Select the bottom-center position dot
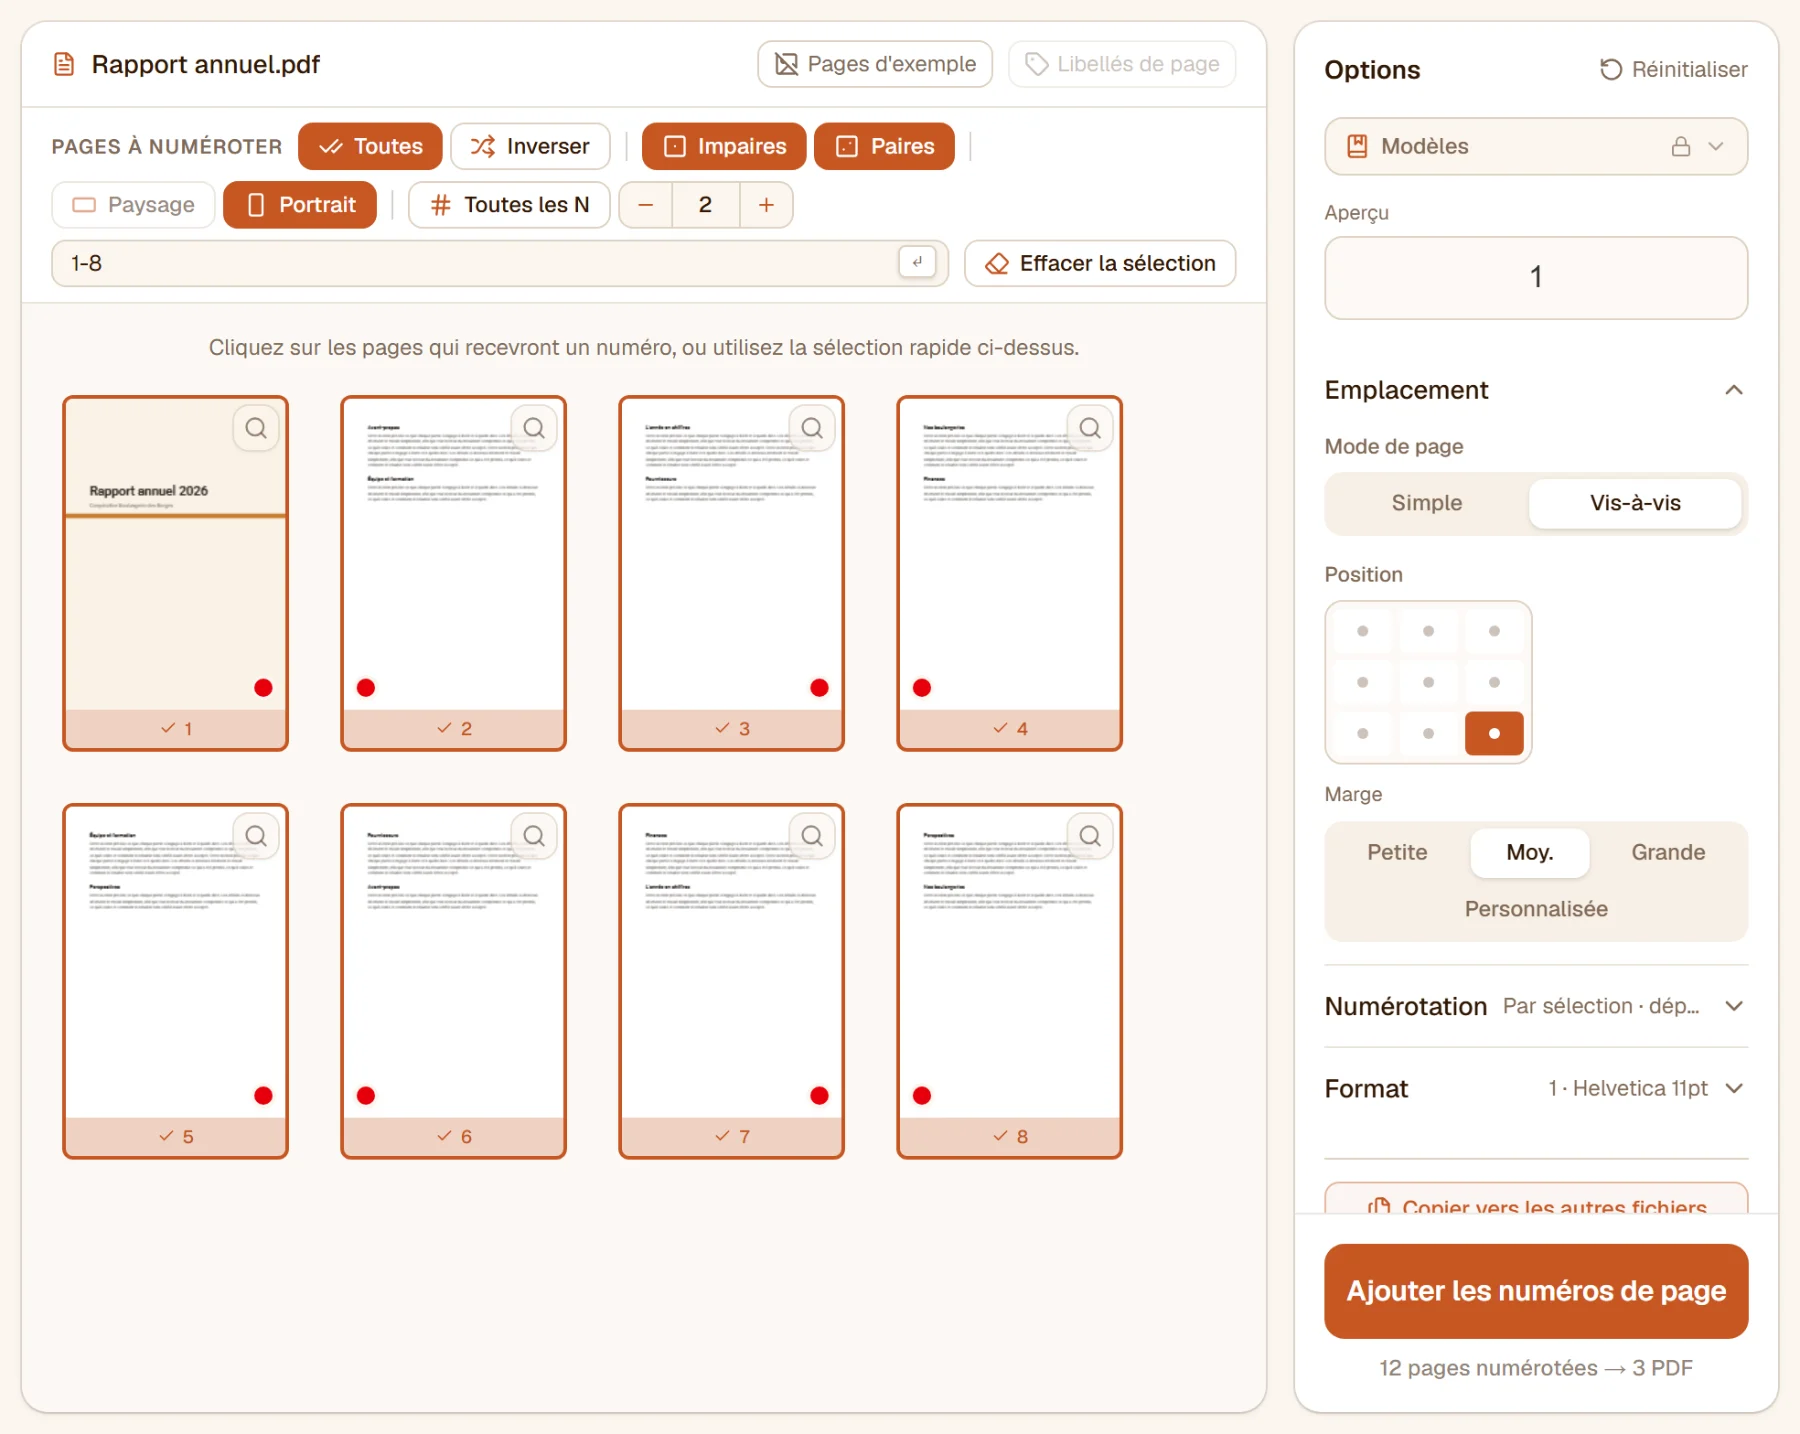 [1428, 733]
